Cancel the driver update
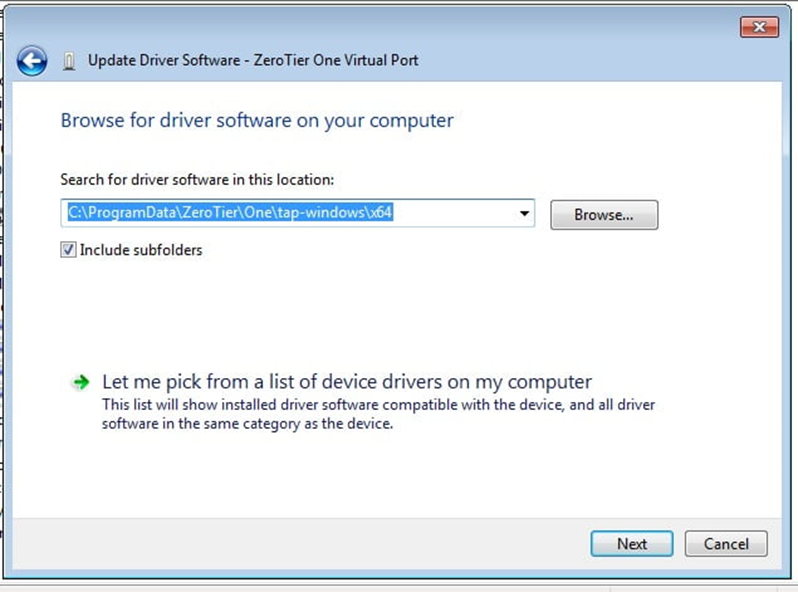 726,544
